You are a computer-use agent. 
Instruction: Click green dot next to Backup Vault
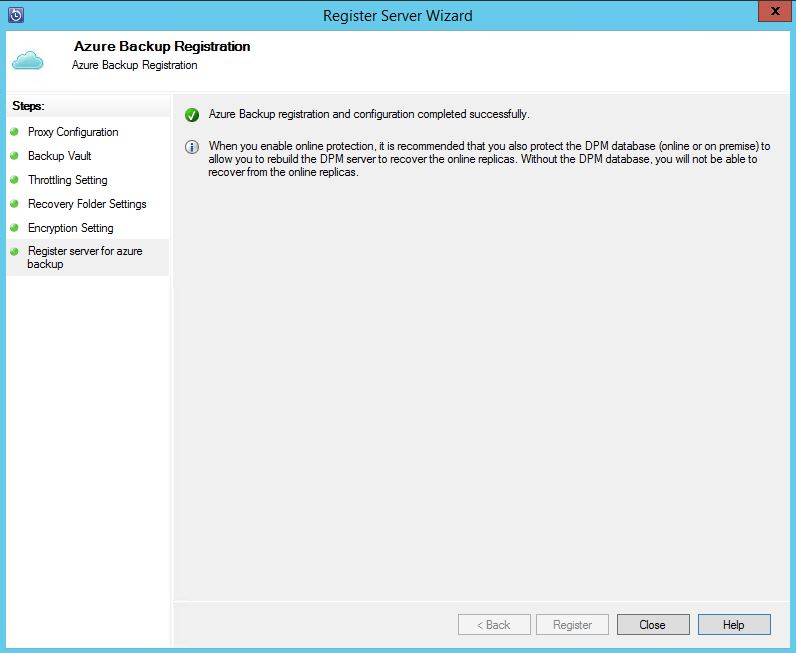point(14,155)
